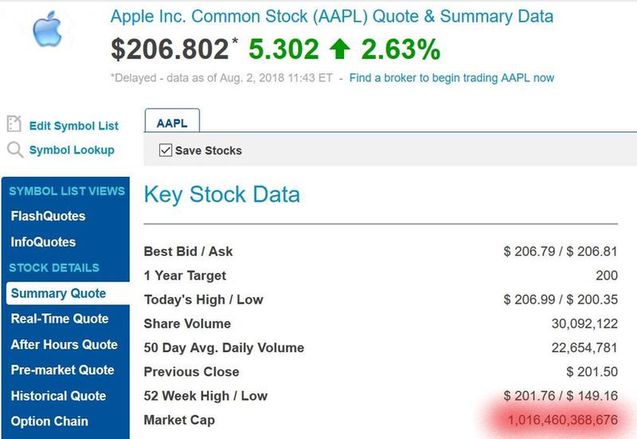Toggle the Save Stocks checkbox

pyautogui.click(x=165, y=150)
